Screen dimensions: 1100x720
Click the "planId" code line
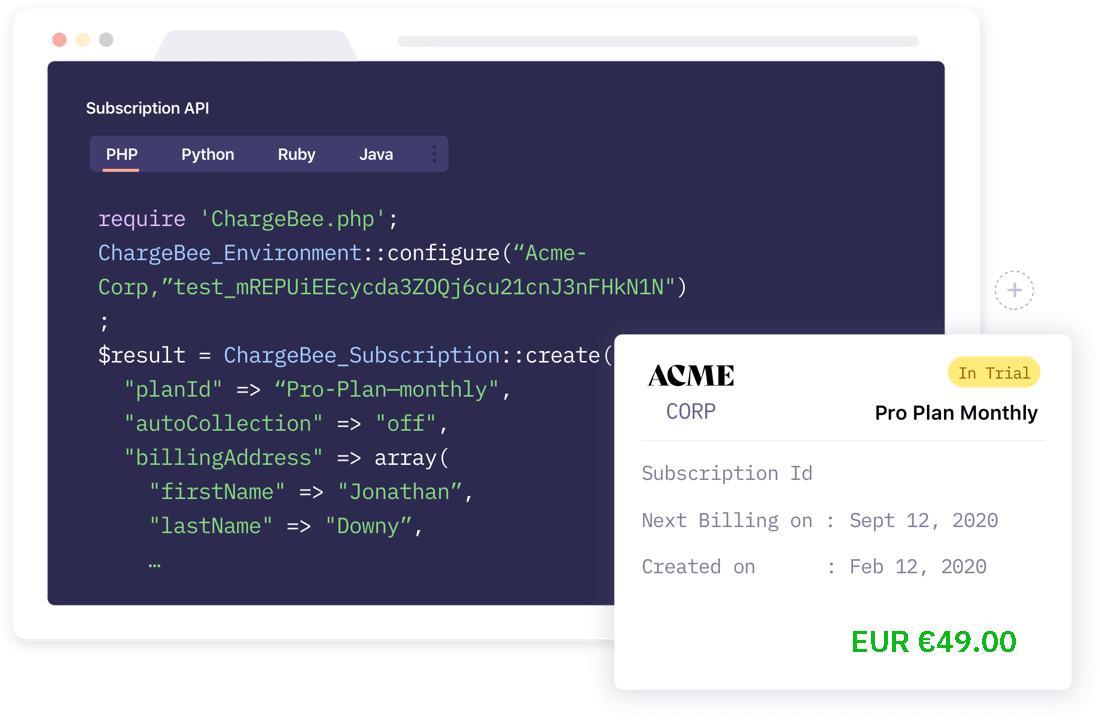[317, 389]
